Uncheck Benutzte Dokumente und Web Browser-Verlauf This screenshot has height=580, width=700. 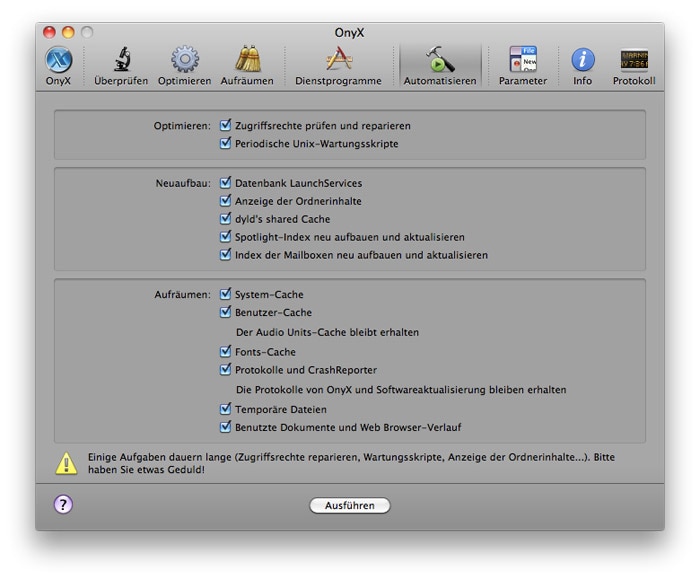[225, 427]
